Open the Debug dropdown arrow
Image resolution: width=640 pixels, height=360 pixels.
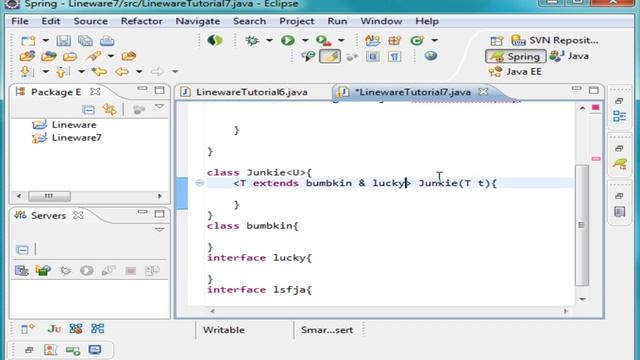tap(269, 40)
